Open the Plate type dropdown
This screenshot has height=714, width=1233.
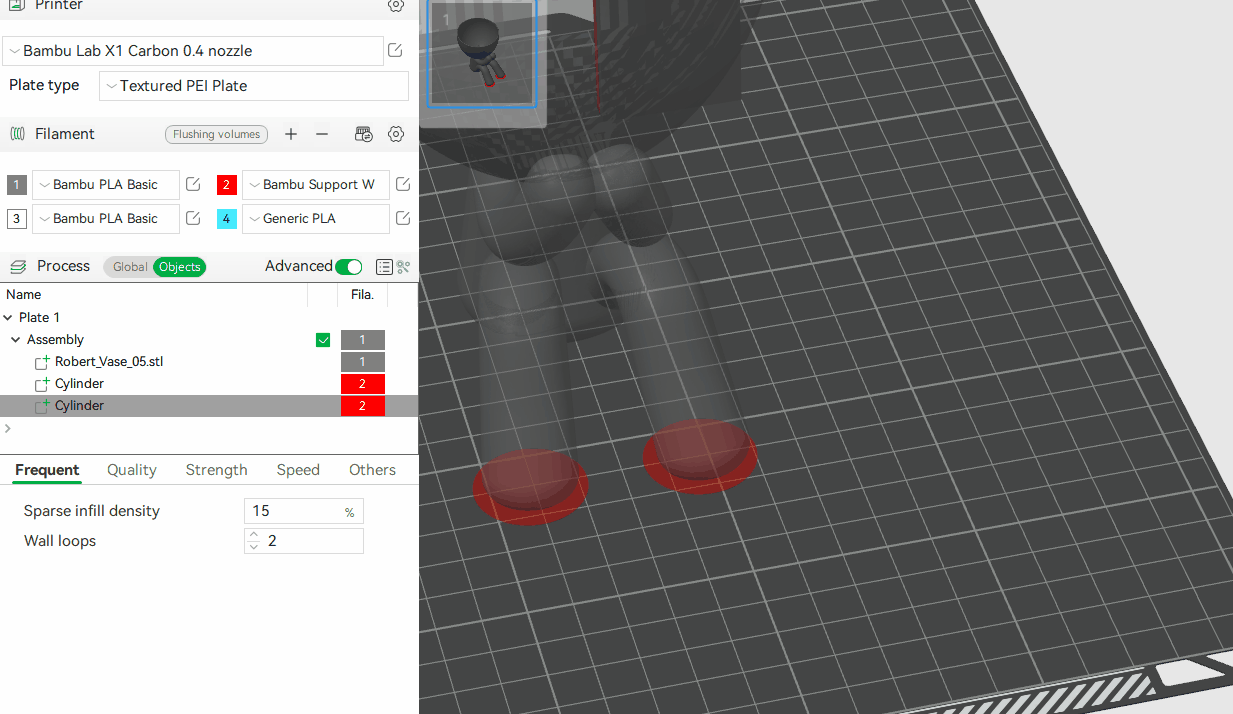[x=253, y=86]
